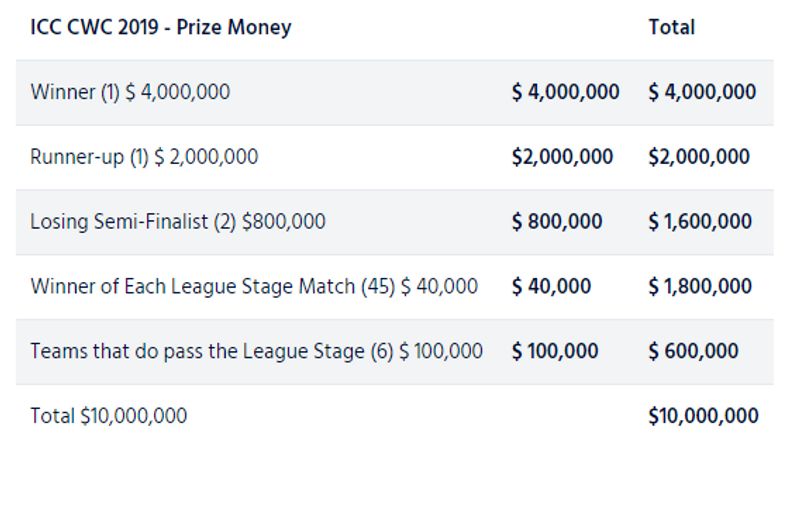Select the 'Runner-up (1) $ 2,000,000' label cell
Screen dimensions: 800x506
(x=144, y=157)
